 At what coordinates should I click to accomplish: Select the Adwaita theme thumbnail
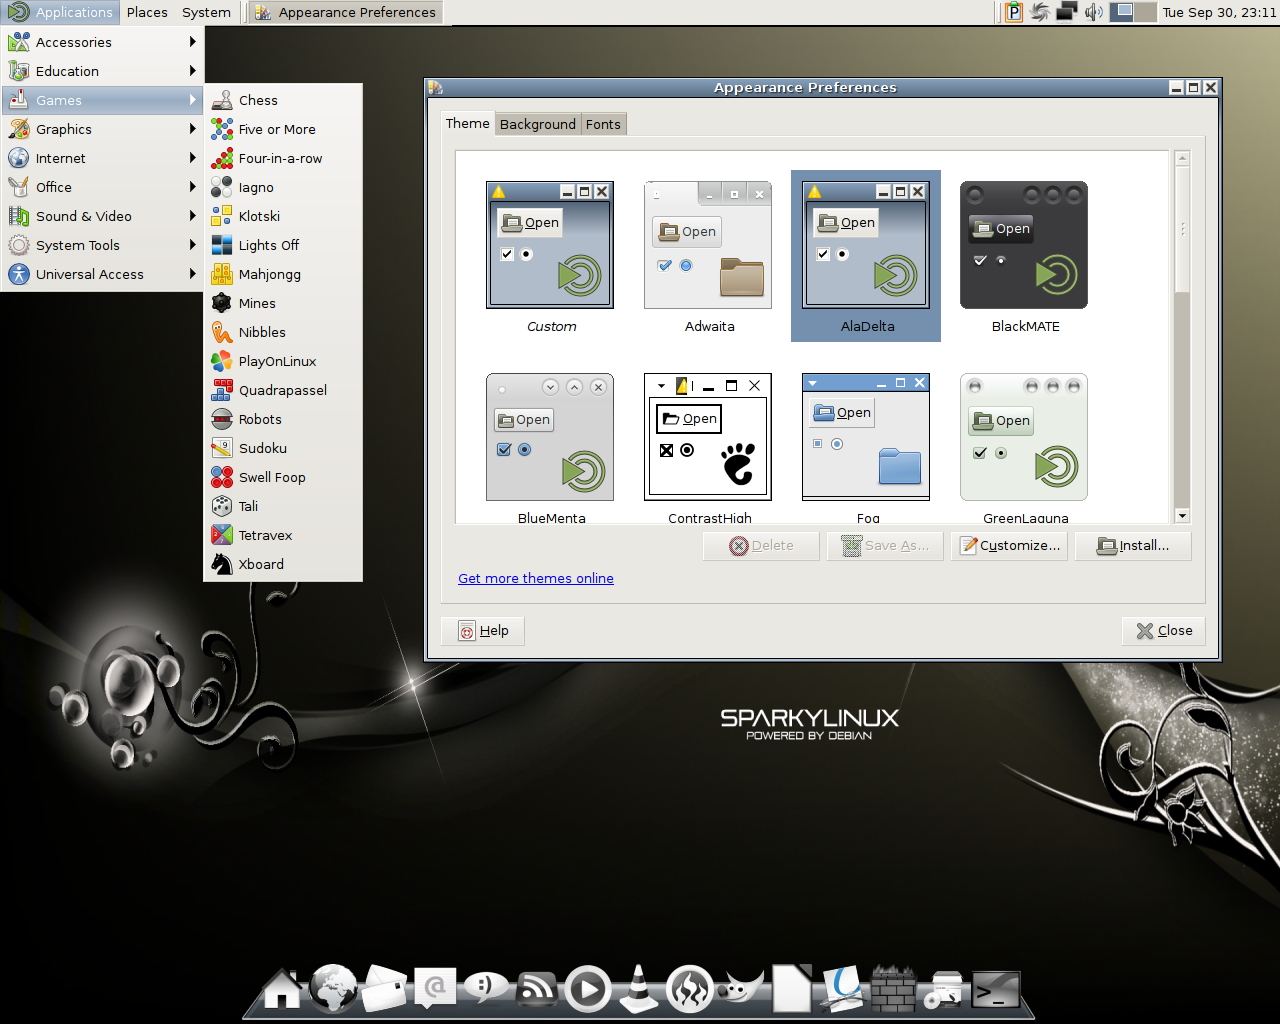(709, 256)
